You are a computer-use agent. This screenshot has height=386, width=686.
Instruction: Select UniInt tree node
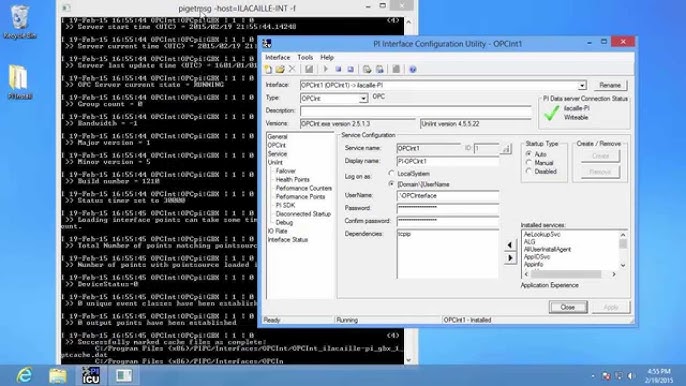coord(275,162)
